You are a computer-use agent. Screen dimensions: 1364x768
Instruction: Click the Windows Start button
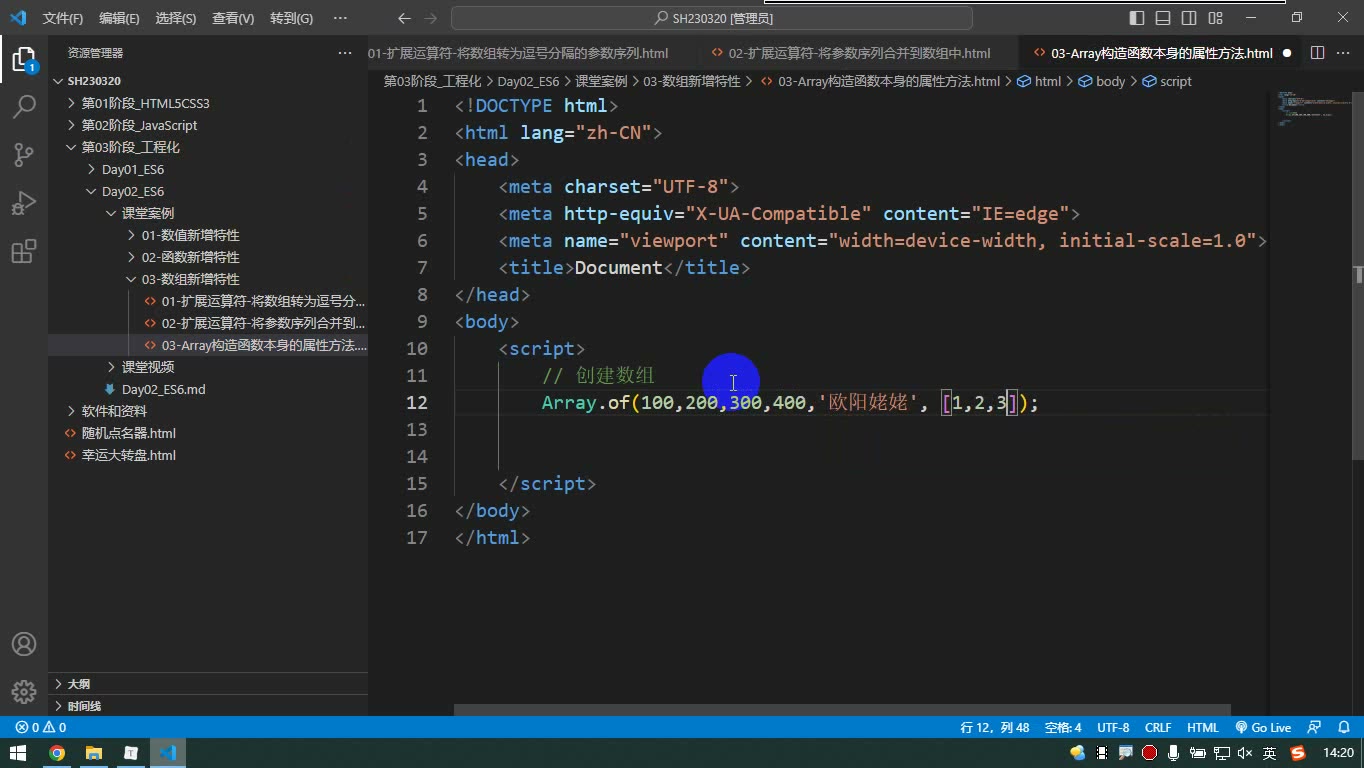(19, 753)
